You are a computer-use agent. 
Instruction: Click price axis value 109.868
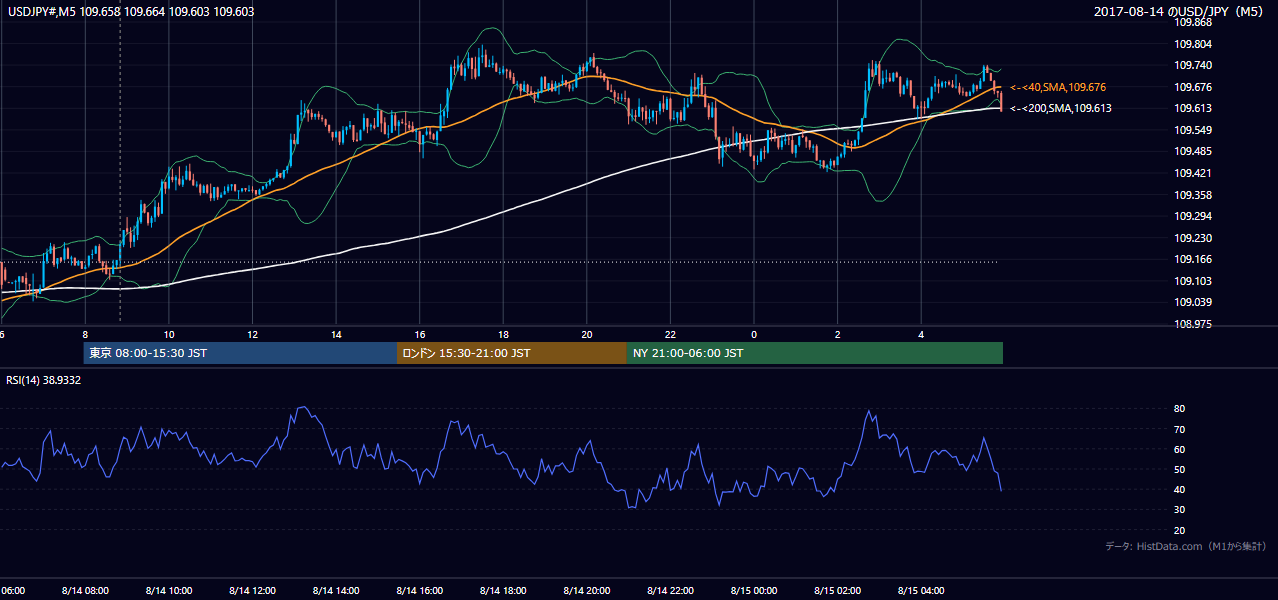pyautogui.click(x=1192, y=22)
